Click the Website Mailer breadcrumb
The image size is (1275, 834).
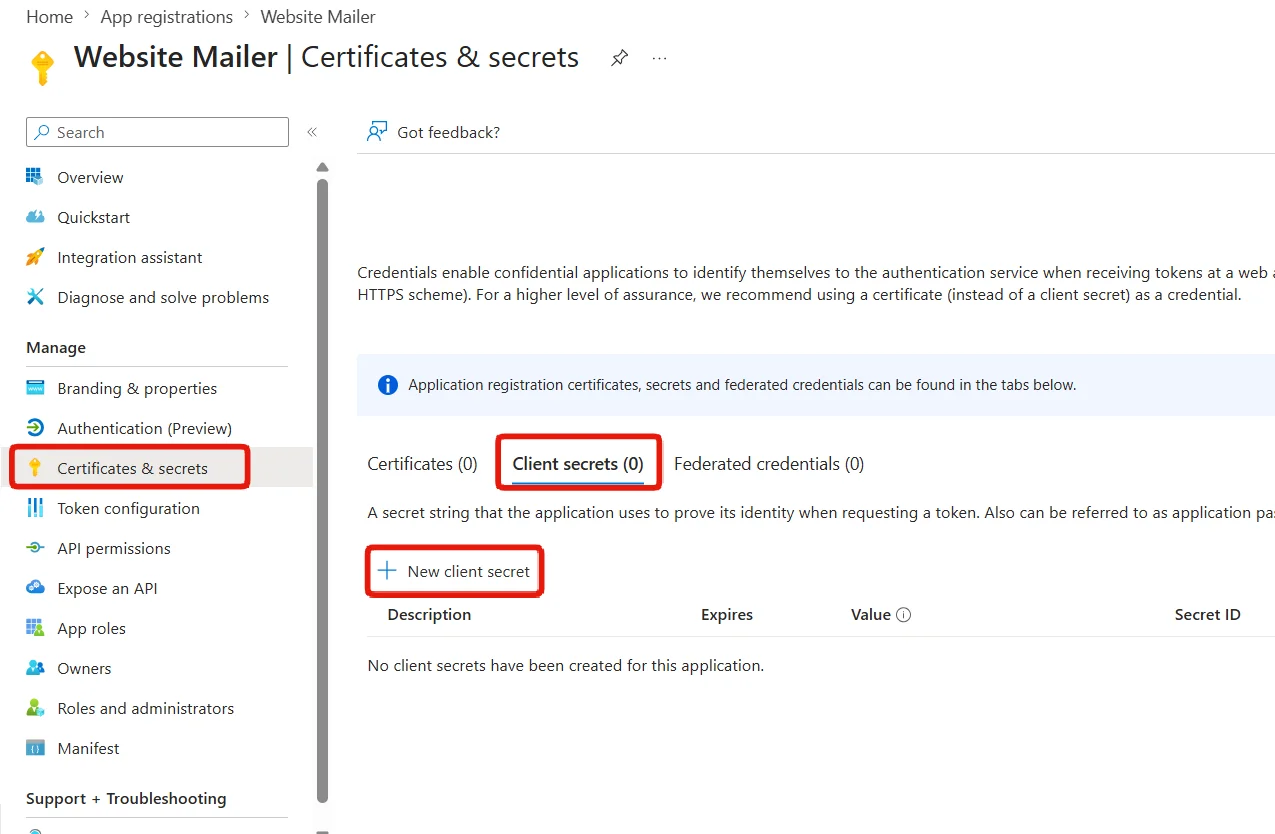click(x=318, y=17)
